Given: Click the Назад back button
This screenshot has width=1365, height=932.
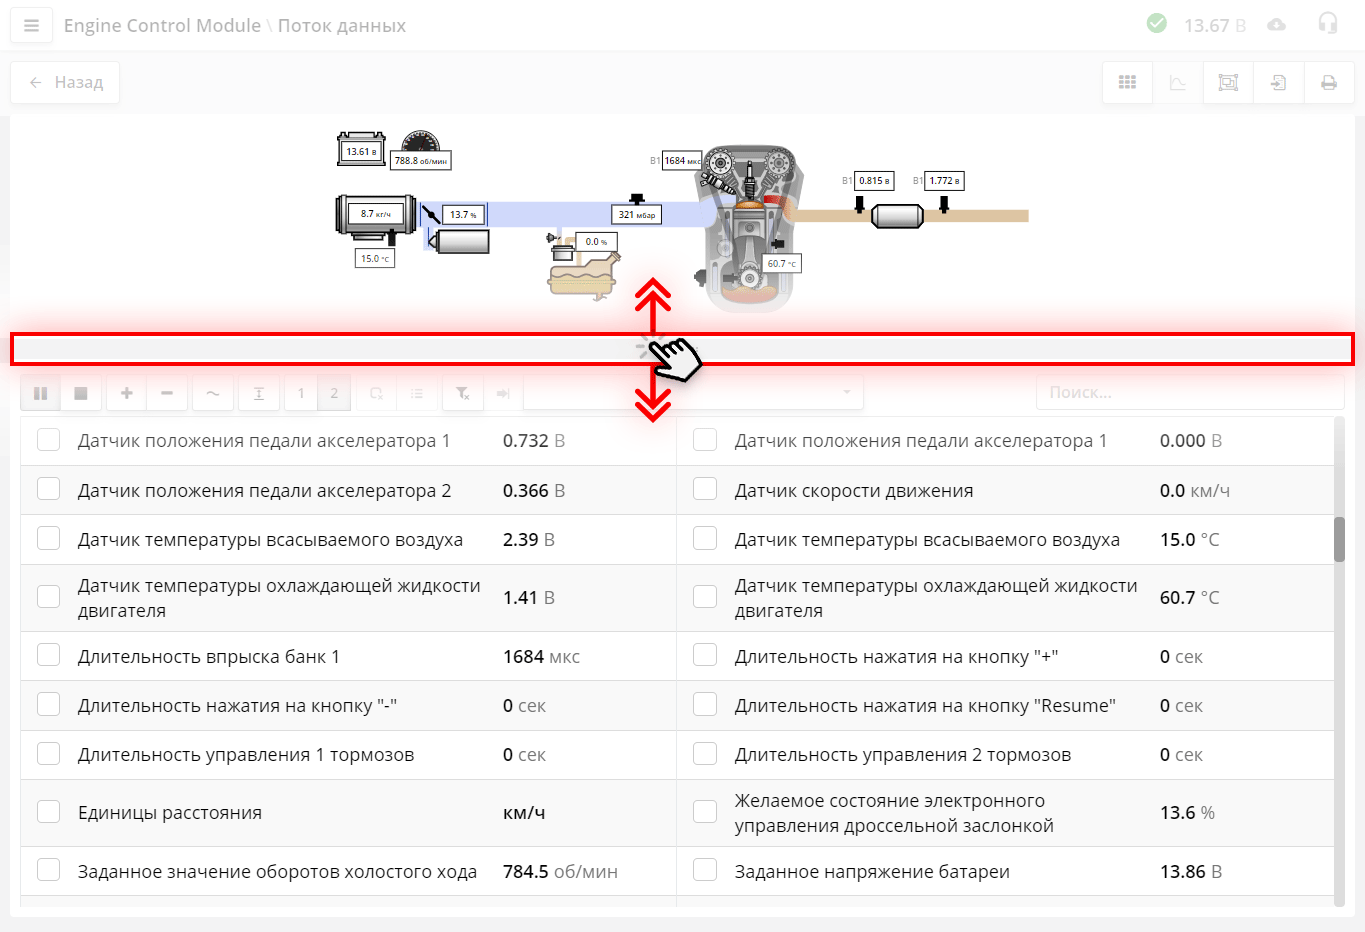Looking at the screenshot, I should pyautogui.click(x=65, y=83).
